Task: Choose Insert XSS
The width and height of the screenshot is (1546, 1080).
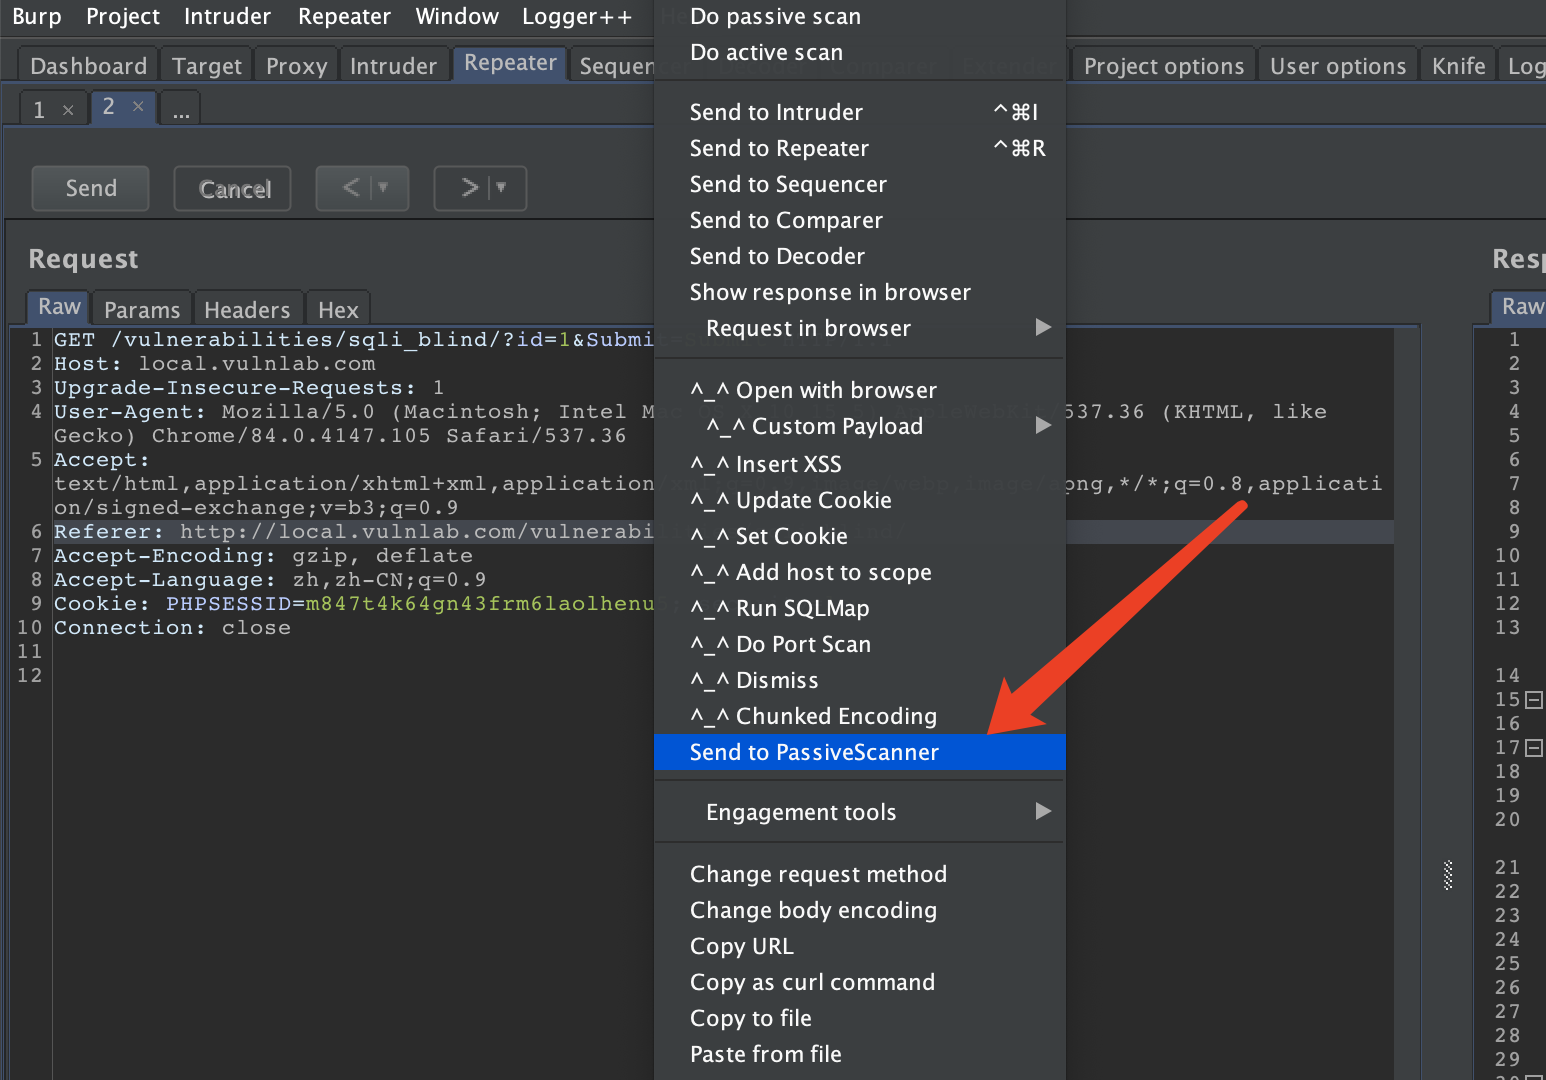Action: tap(860, 464)
